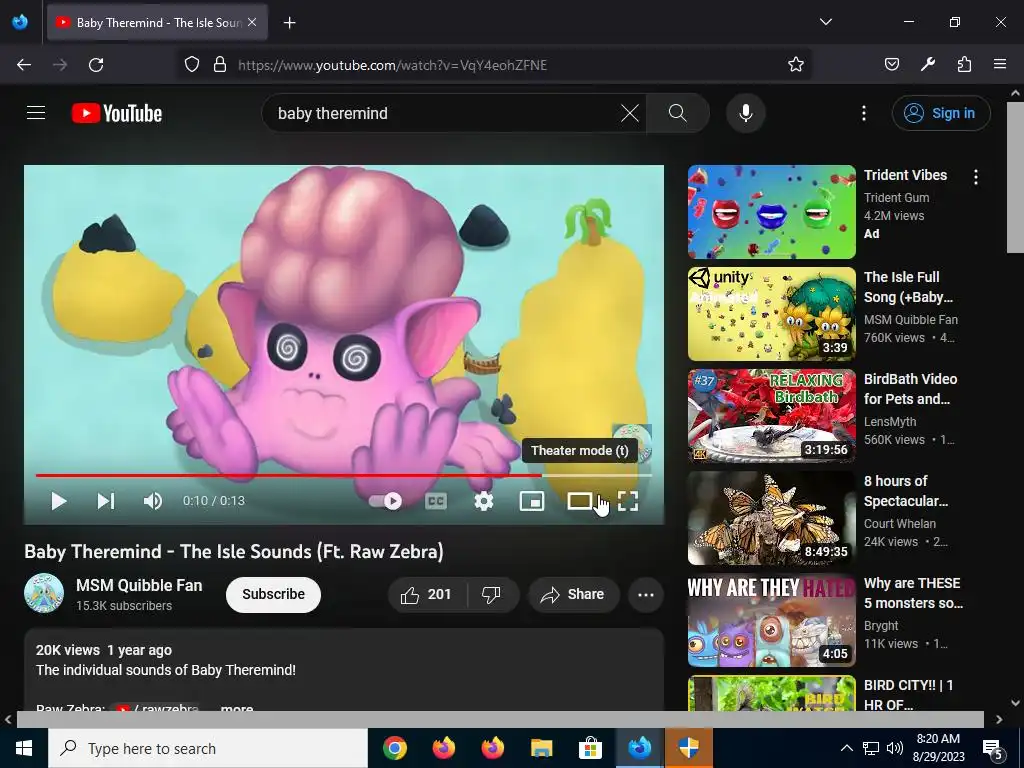Bookmark this page with star
This screenshot has height=768, width=1024.
795,64
